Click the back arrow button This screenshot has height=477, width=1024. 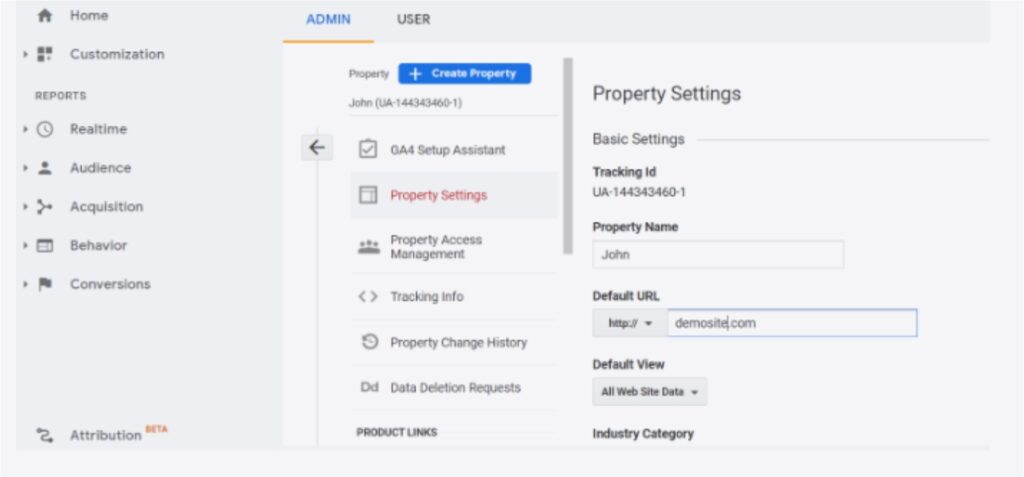(317, 148)
